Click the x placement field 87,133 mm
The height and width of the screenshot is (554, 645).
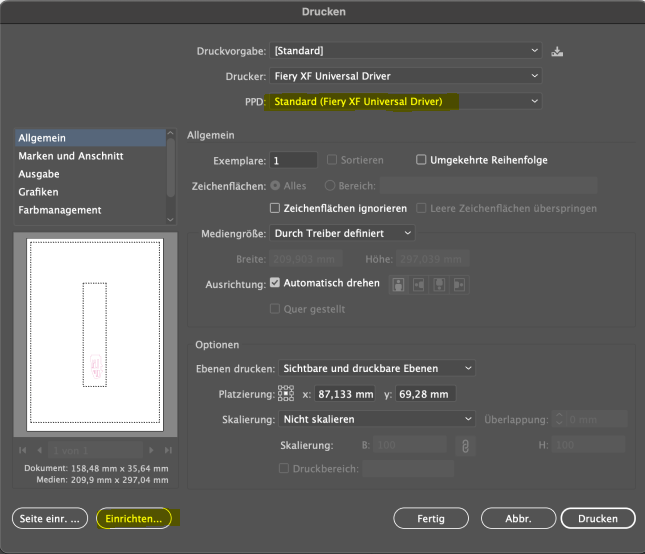(345, 394)
